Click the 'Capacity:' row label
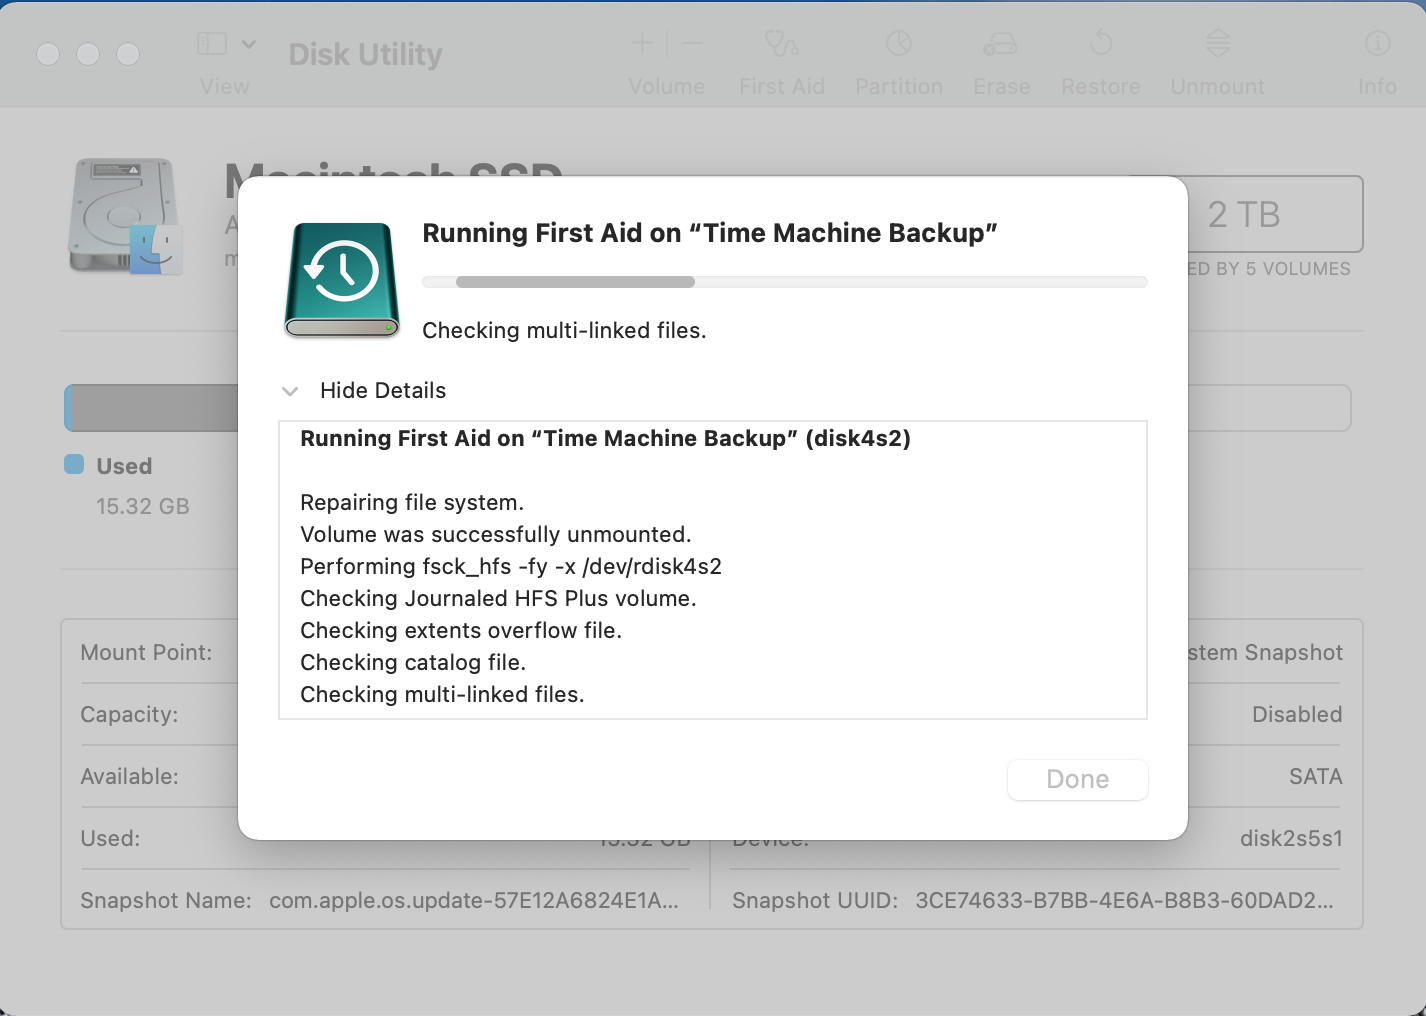This screenshot has height=1016, width=1426. (x=129, y=715)
